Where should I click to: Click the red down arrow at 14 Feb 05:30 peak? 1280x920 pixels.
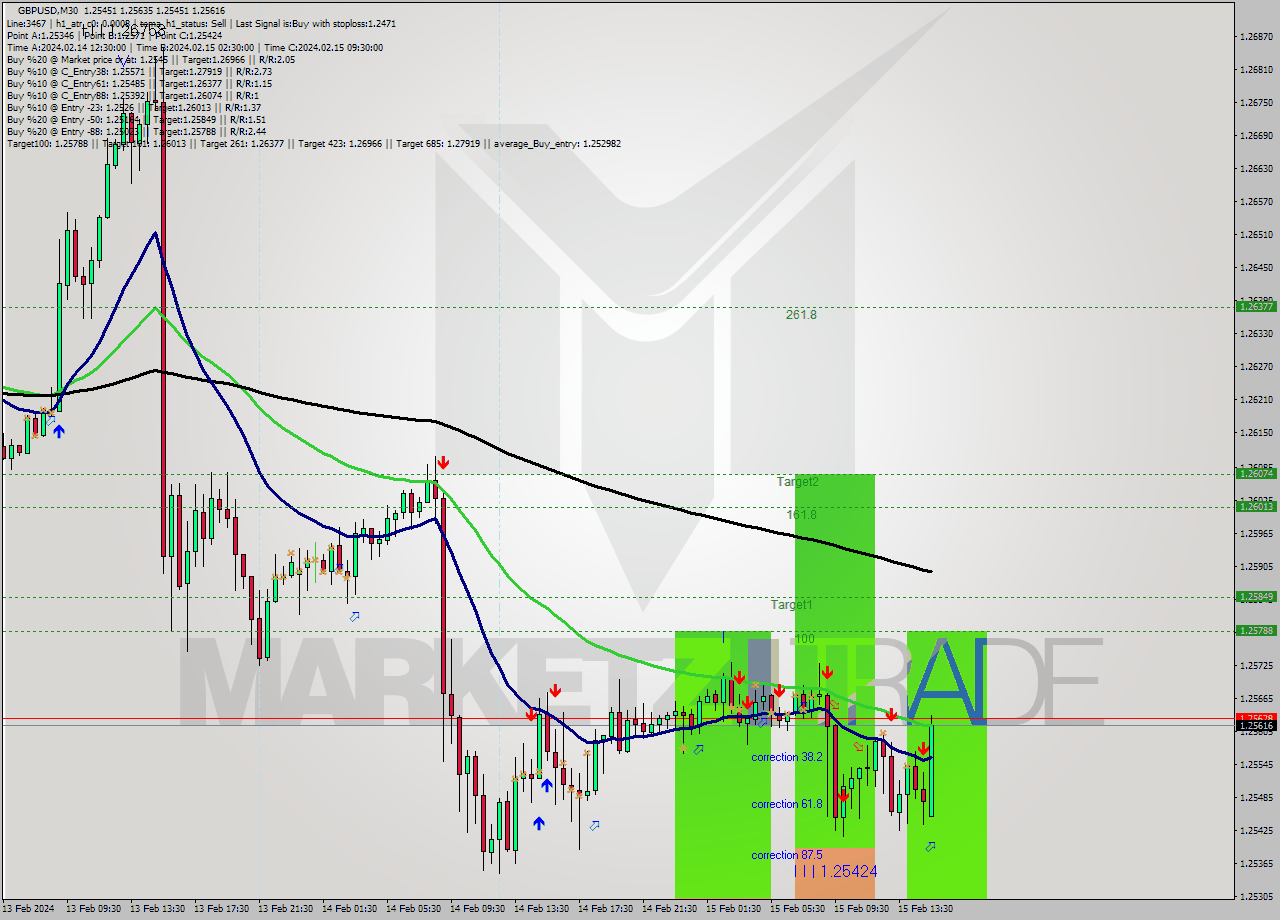tap(442, 462)
